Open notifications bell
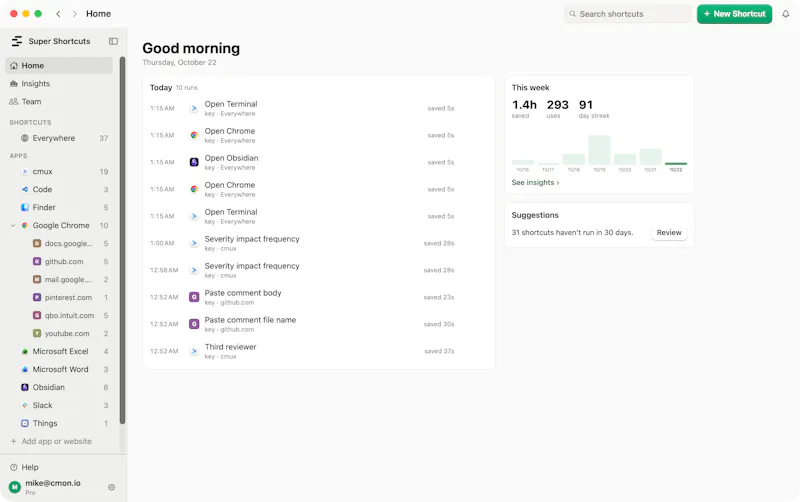This screenshot has width=800, height=502. coord(786,14)
